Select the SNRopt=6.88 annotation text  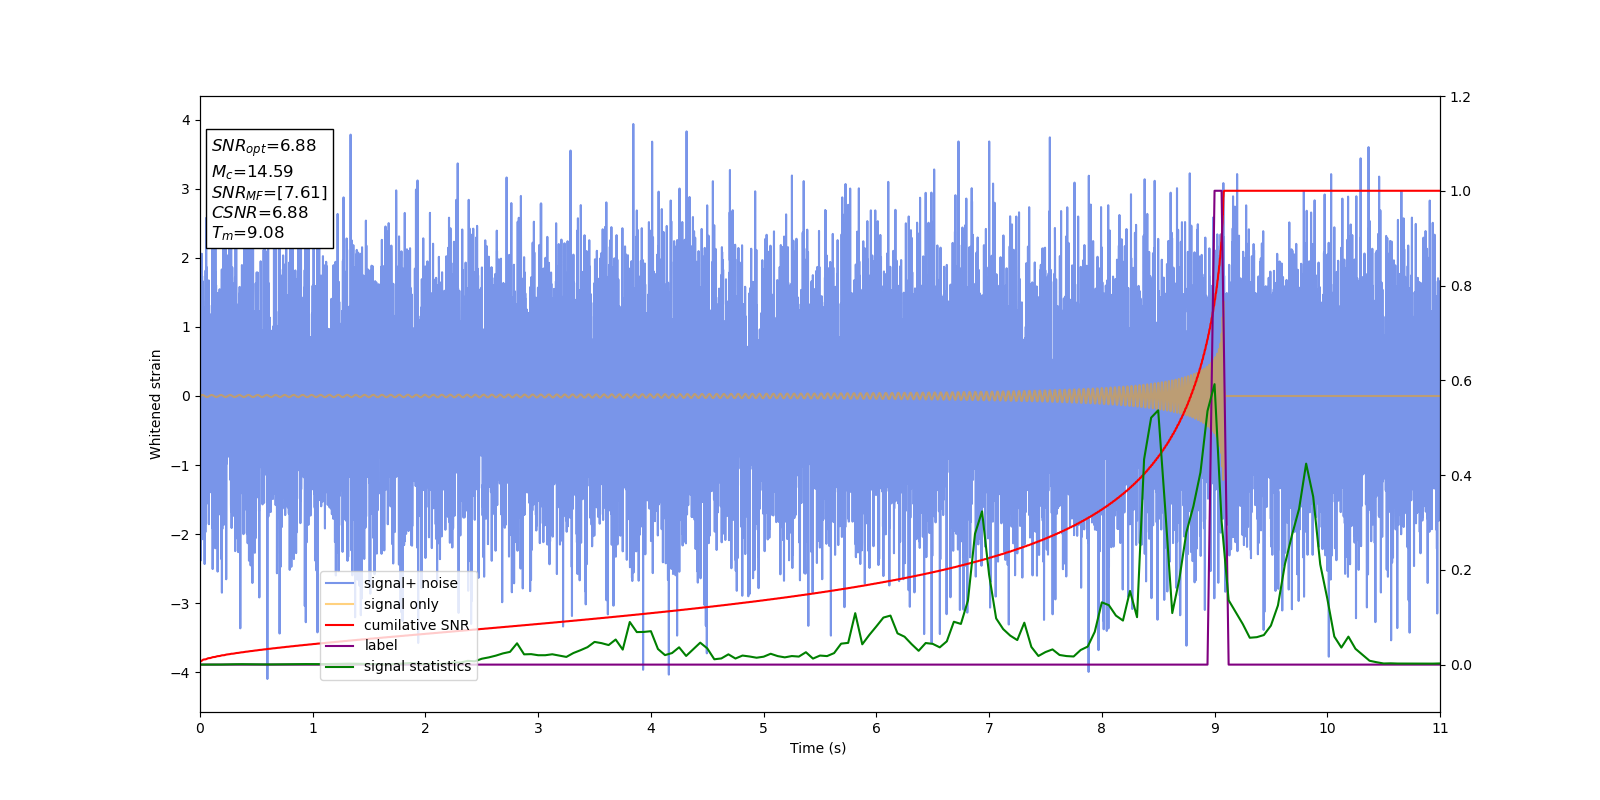(264, 146)
